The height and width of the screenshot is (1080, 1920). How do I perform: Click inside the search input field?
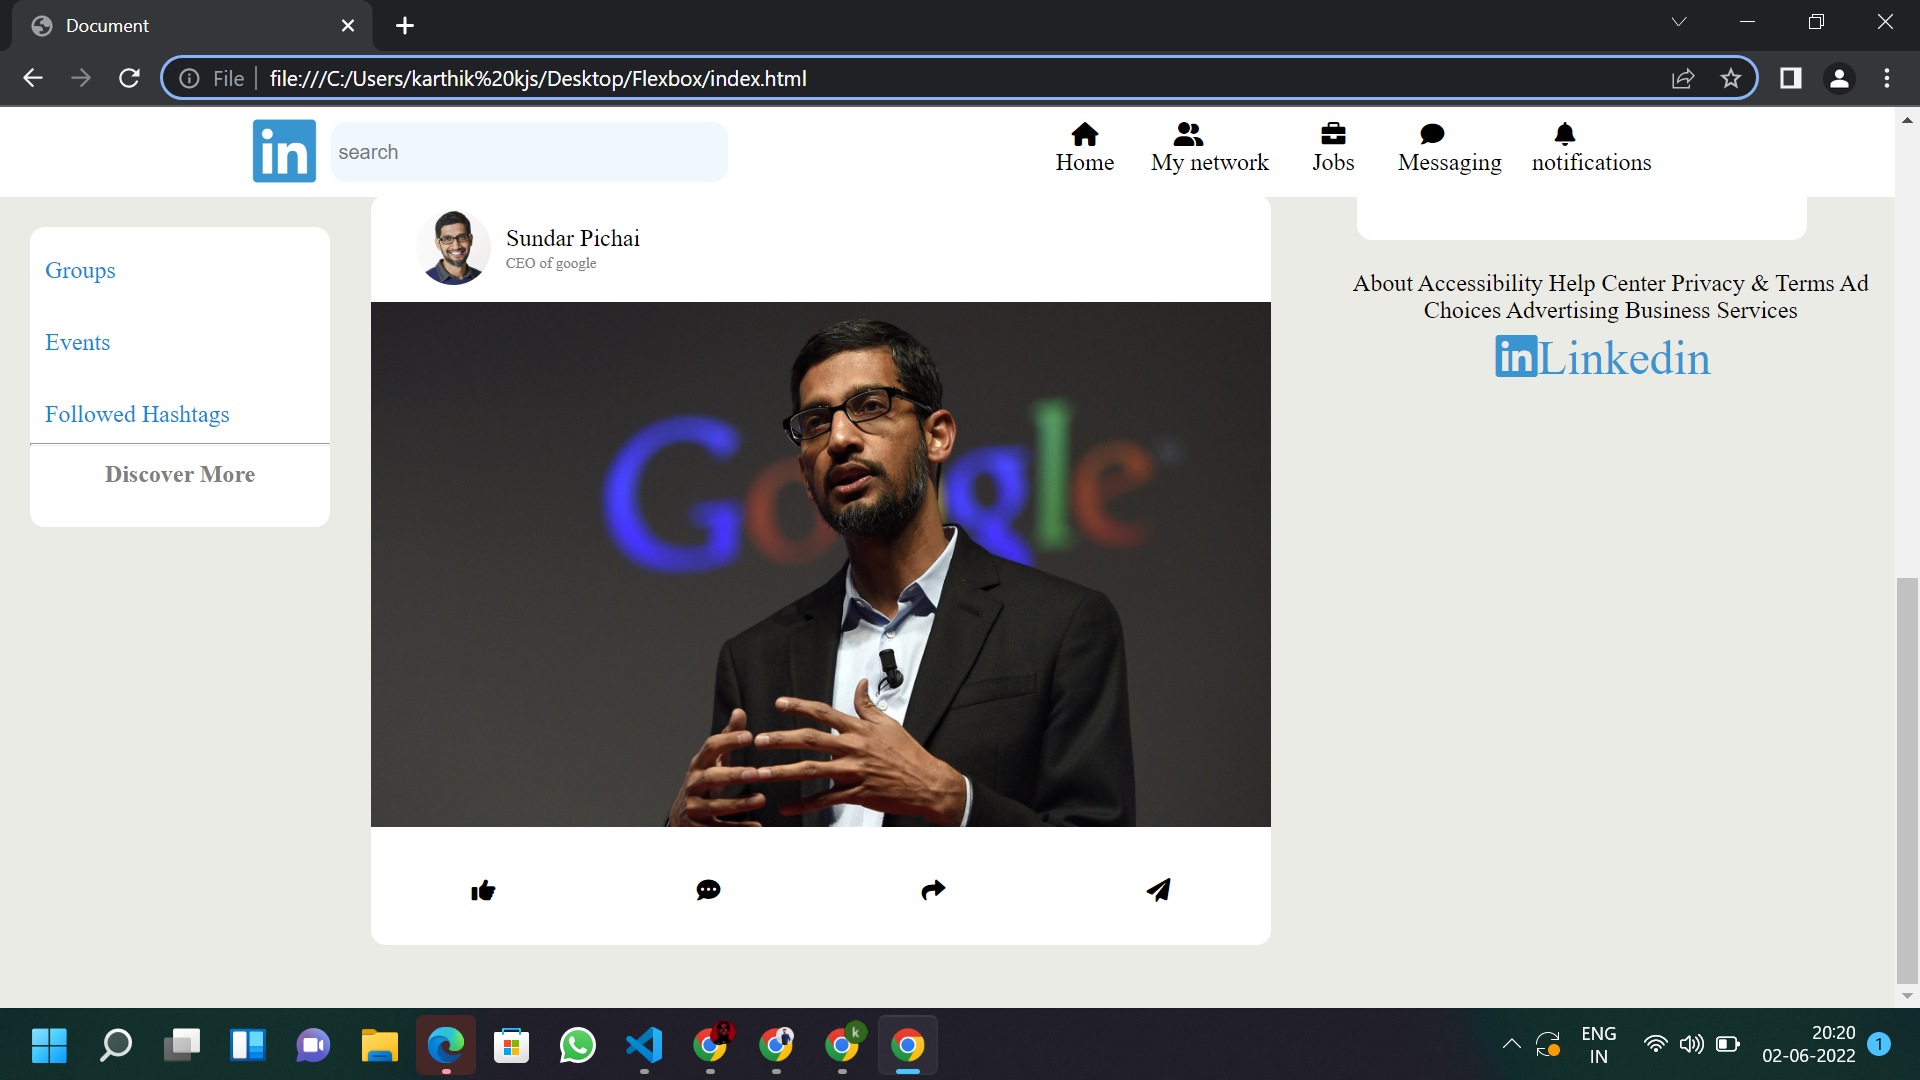530,151
